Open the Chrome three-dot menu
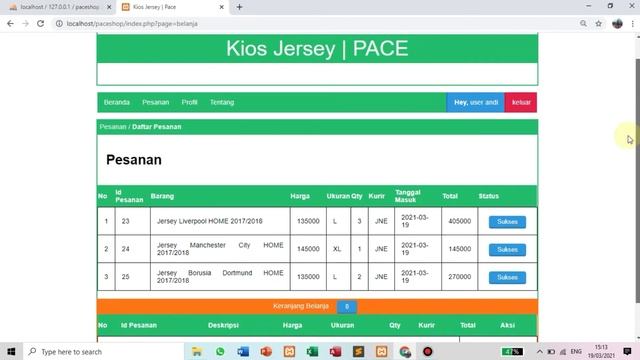The image size is (640, 360). (x=633, y=24)
